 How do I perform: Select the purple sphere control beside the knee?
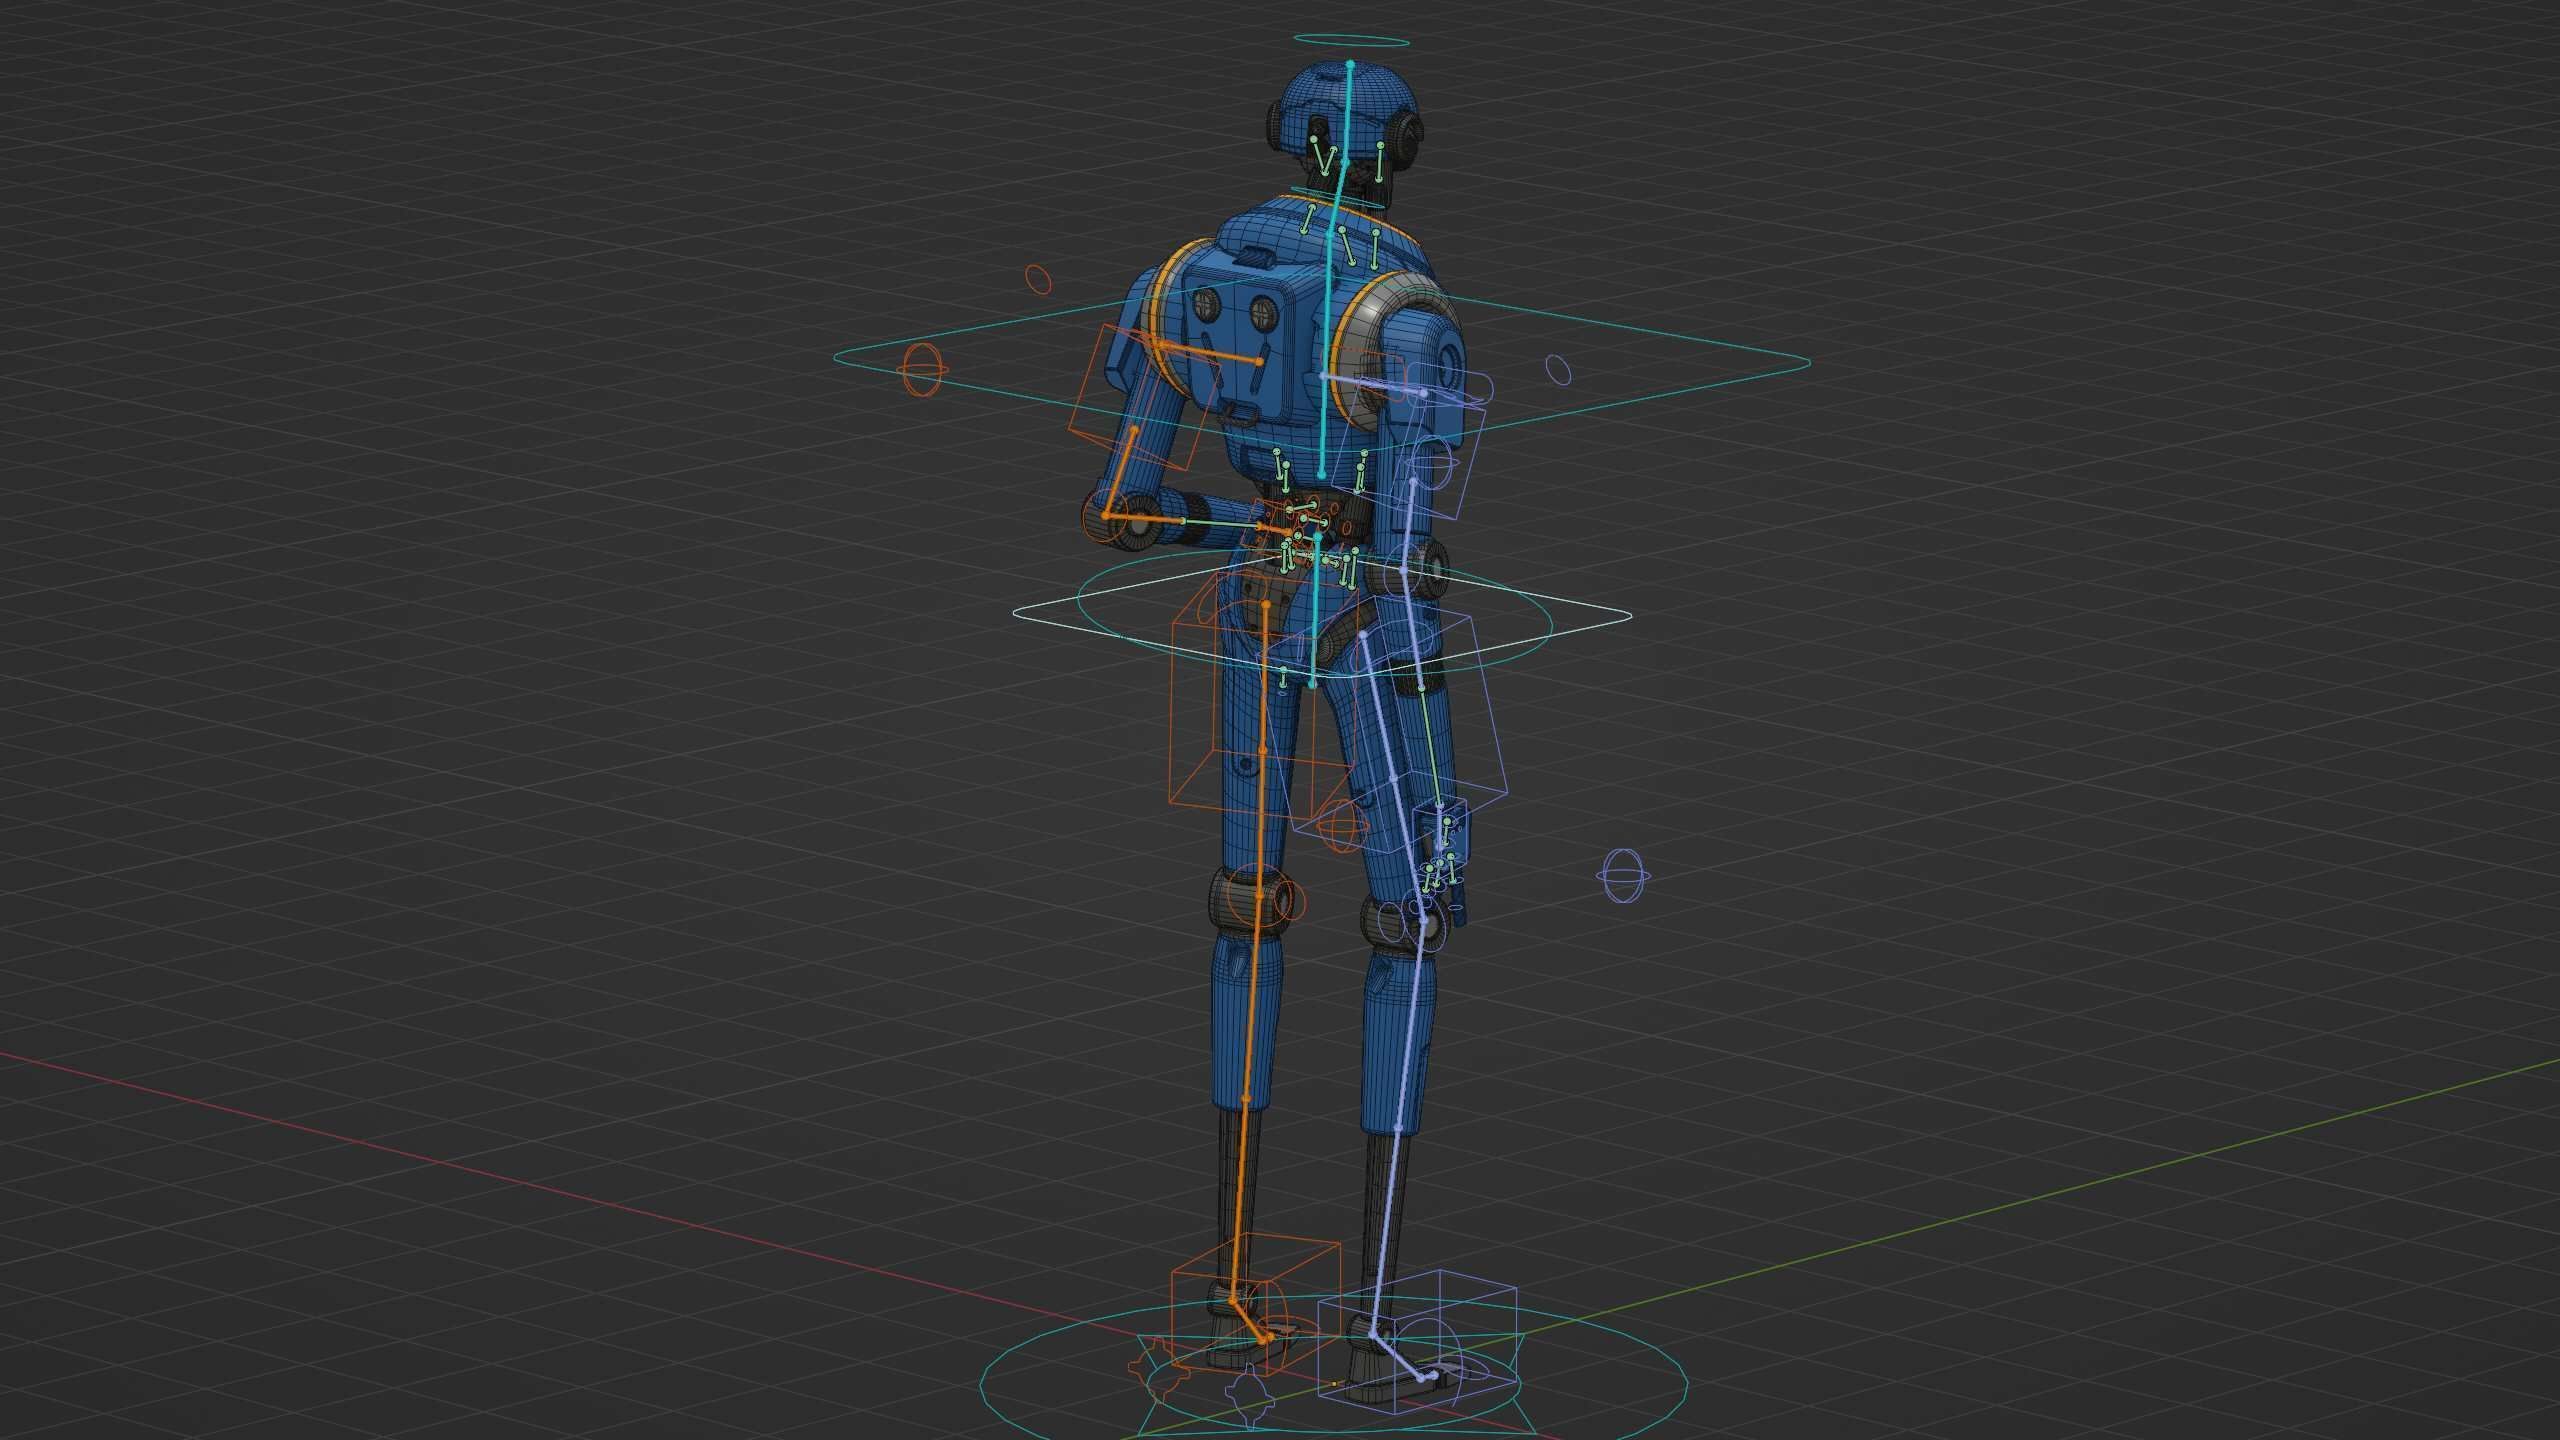pos(1622,876)
